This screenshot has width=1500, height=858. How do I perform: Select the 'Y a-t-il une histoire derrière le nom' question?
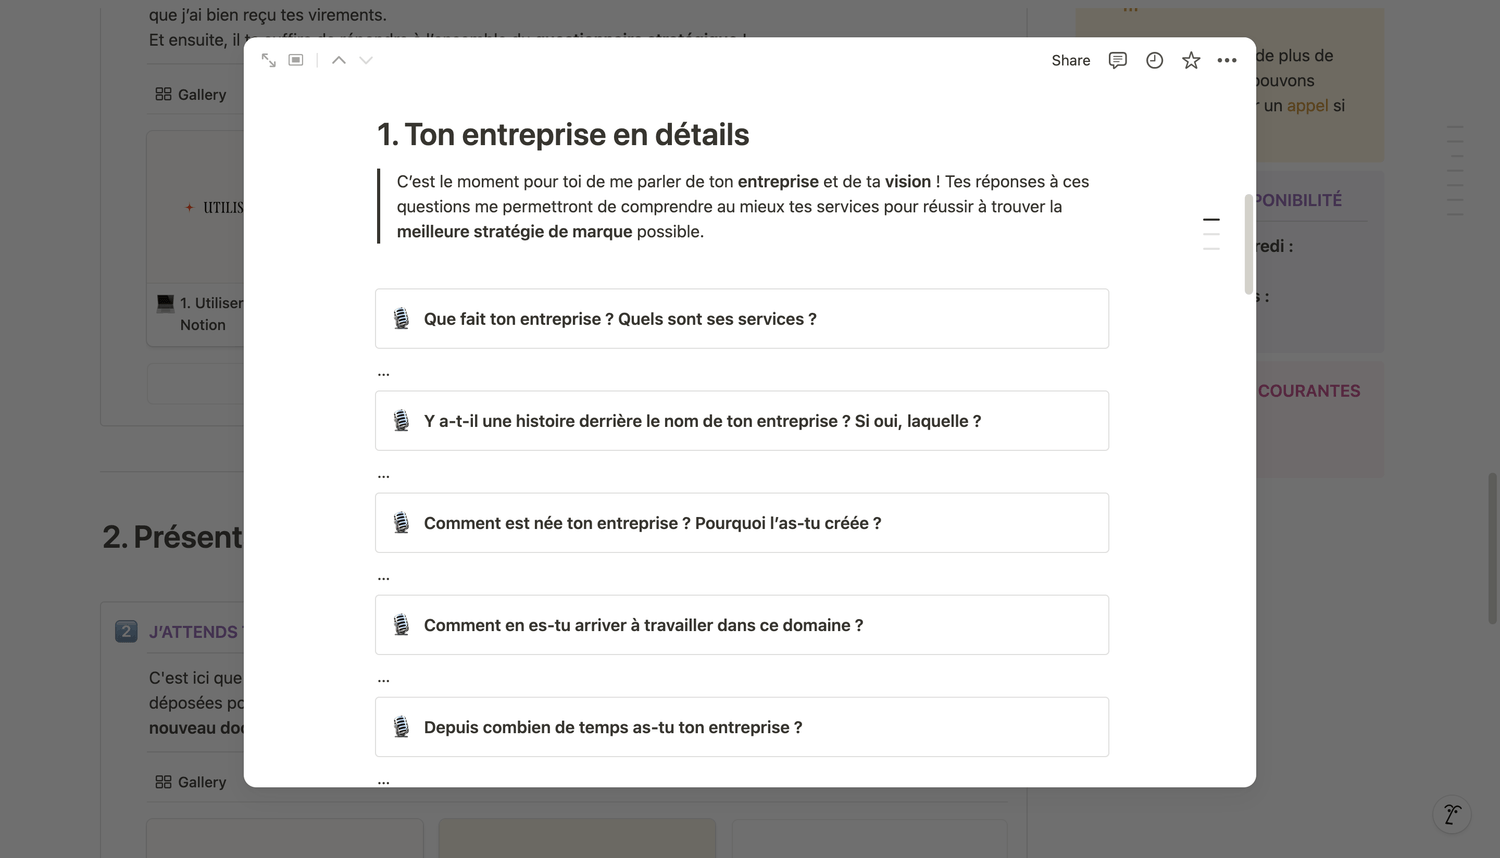click(702, 421)
